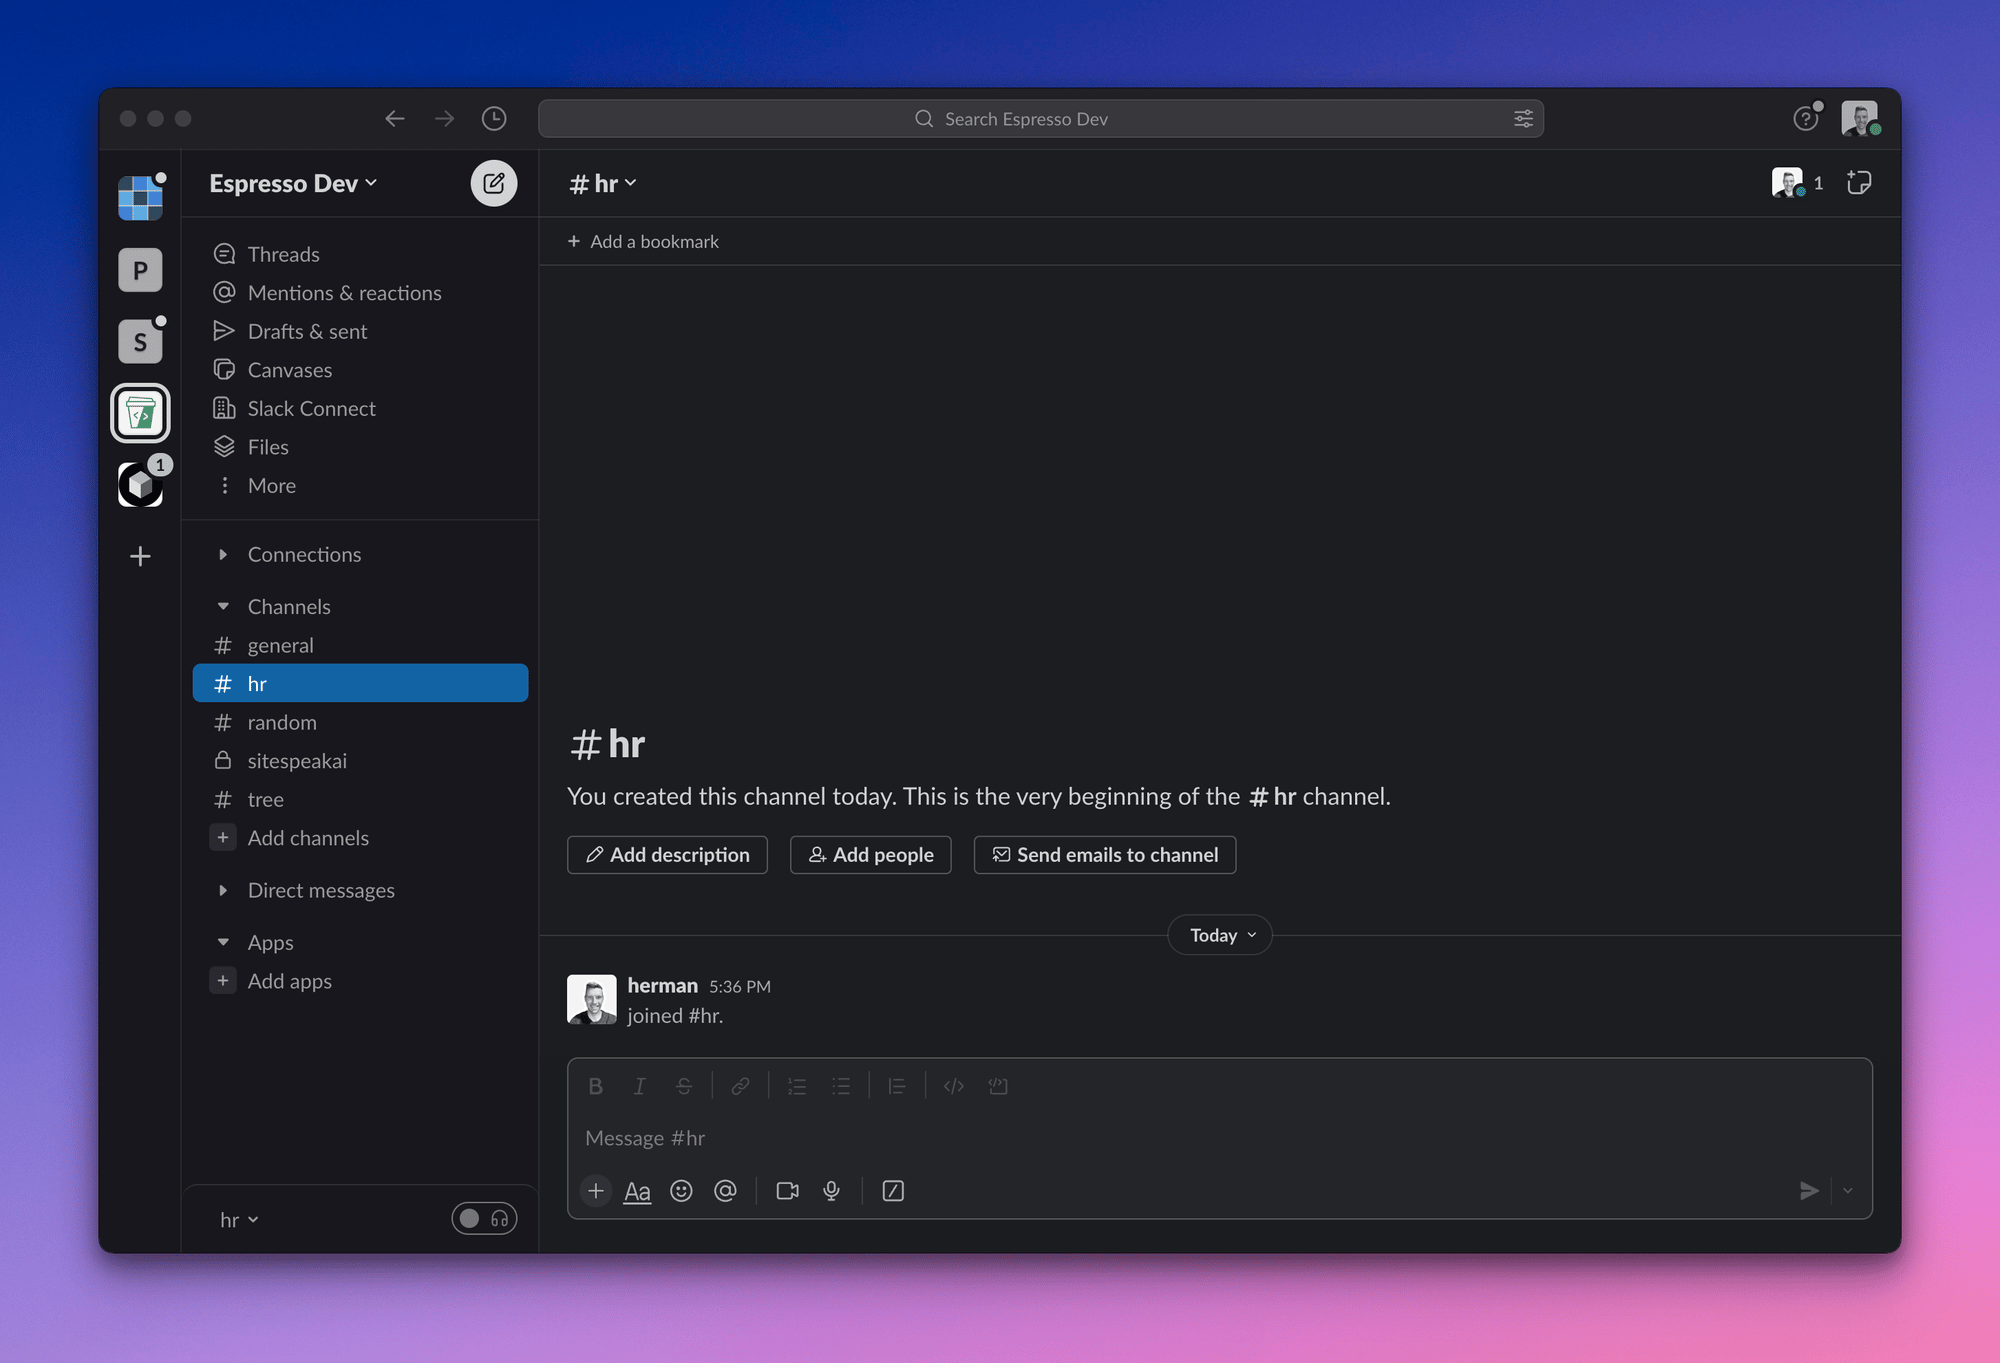Open the Today date dropdown

(1220, 935)
